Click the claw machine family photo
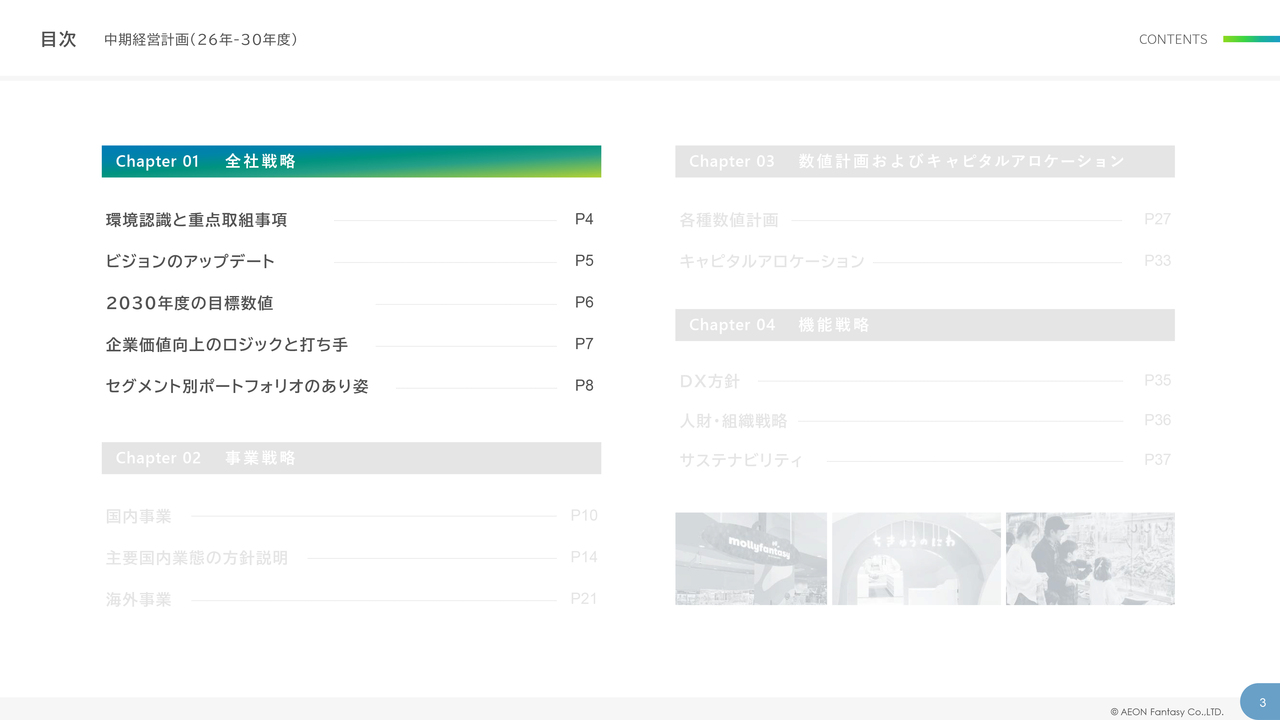This screenshot has width=1280, height=720. (x=1090, y=558)
